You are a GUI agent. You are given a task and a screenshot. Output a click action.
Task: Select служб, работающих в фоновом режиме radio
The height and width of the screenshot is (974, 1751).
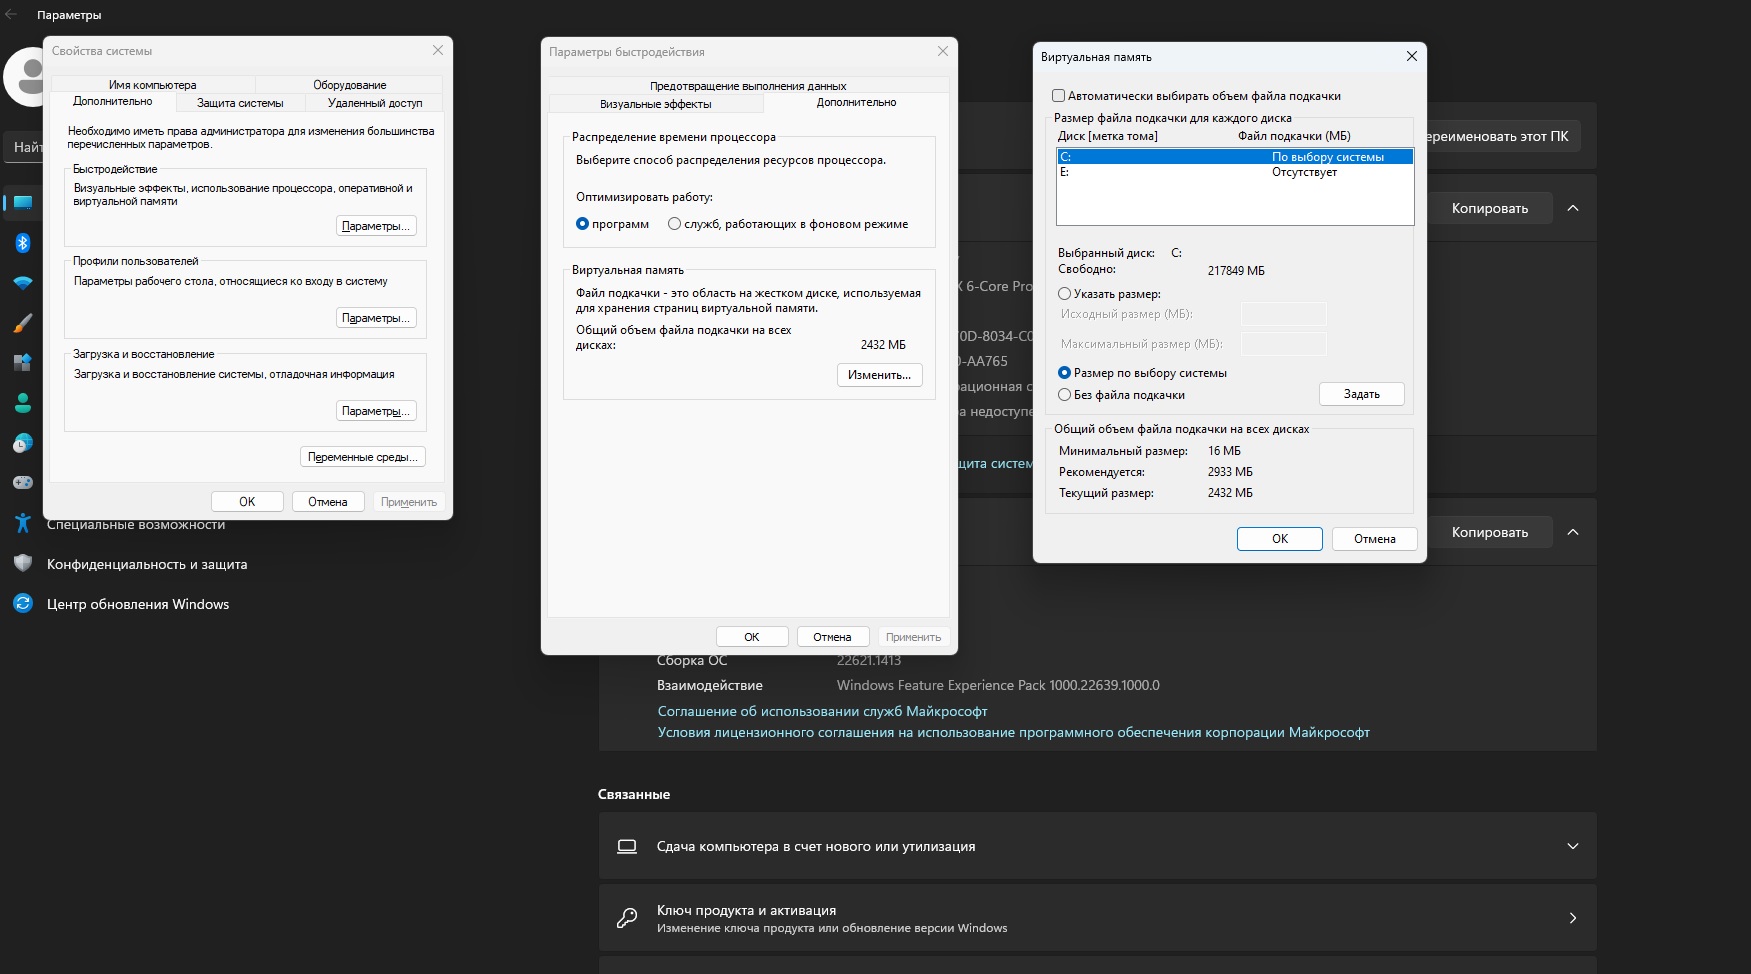tap(674, 224)
